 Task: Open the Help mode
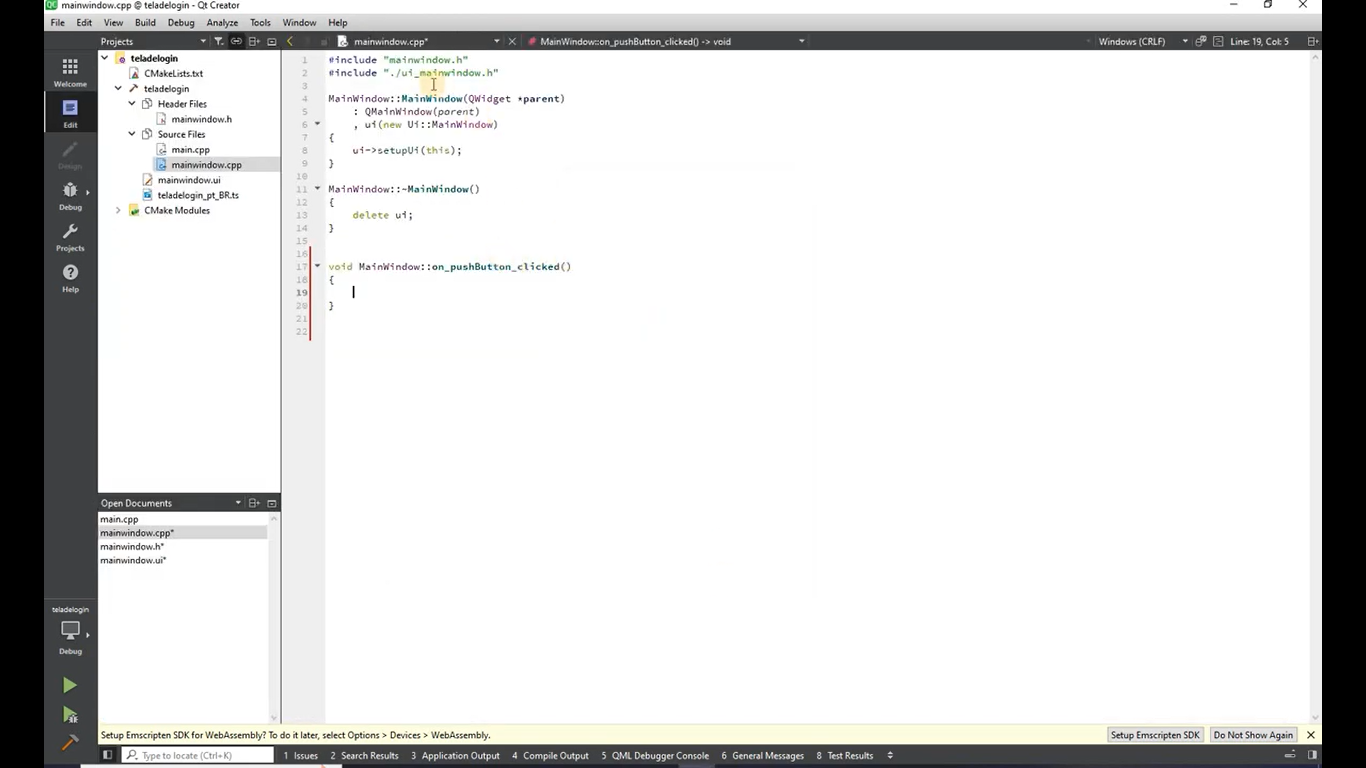(x=70, y=277)
